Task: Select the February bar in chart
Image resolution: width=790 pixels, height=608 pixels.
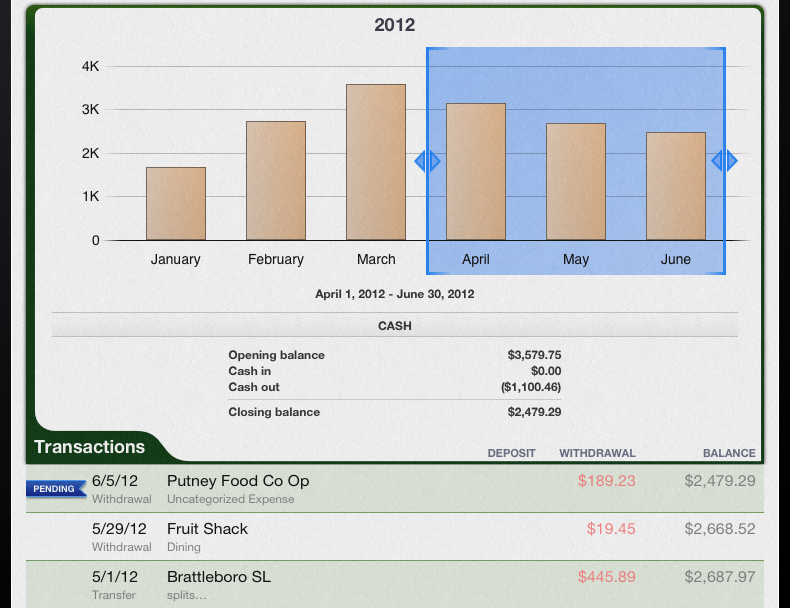Action: click(276, 181)
